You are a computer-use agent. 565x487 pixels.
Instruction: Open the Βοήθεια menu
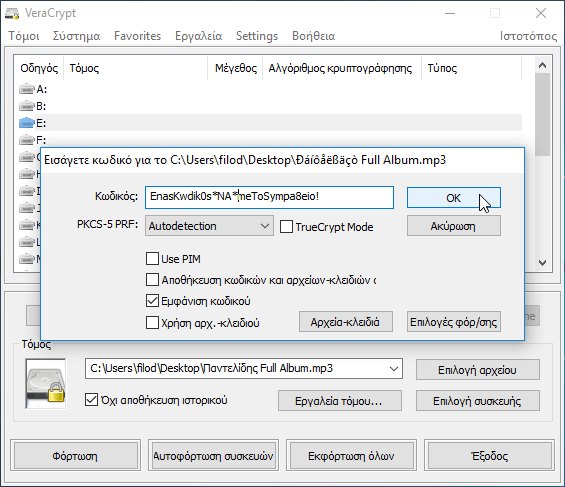[x=313, y=36]
